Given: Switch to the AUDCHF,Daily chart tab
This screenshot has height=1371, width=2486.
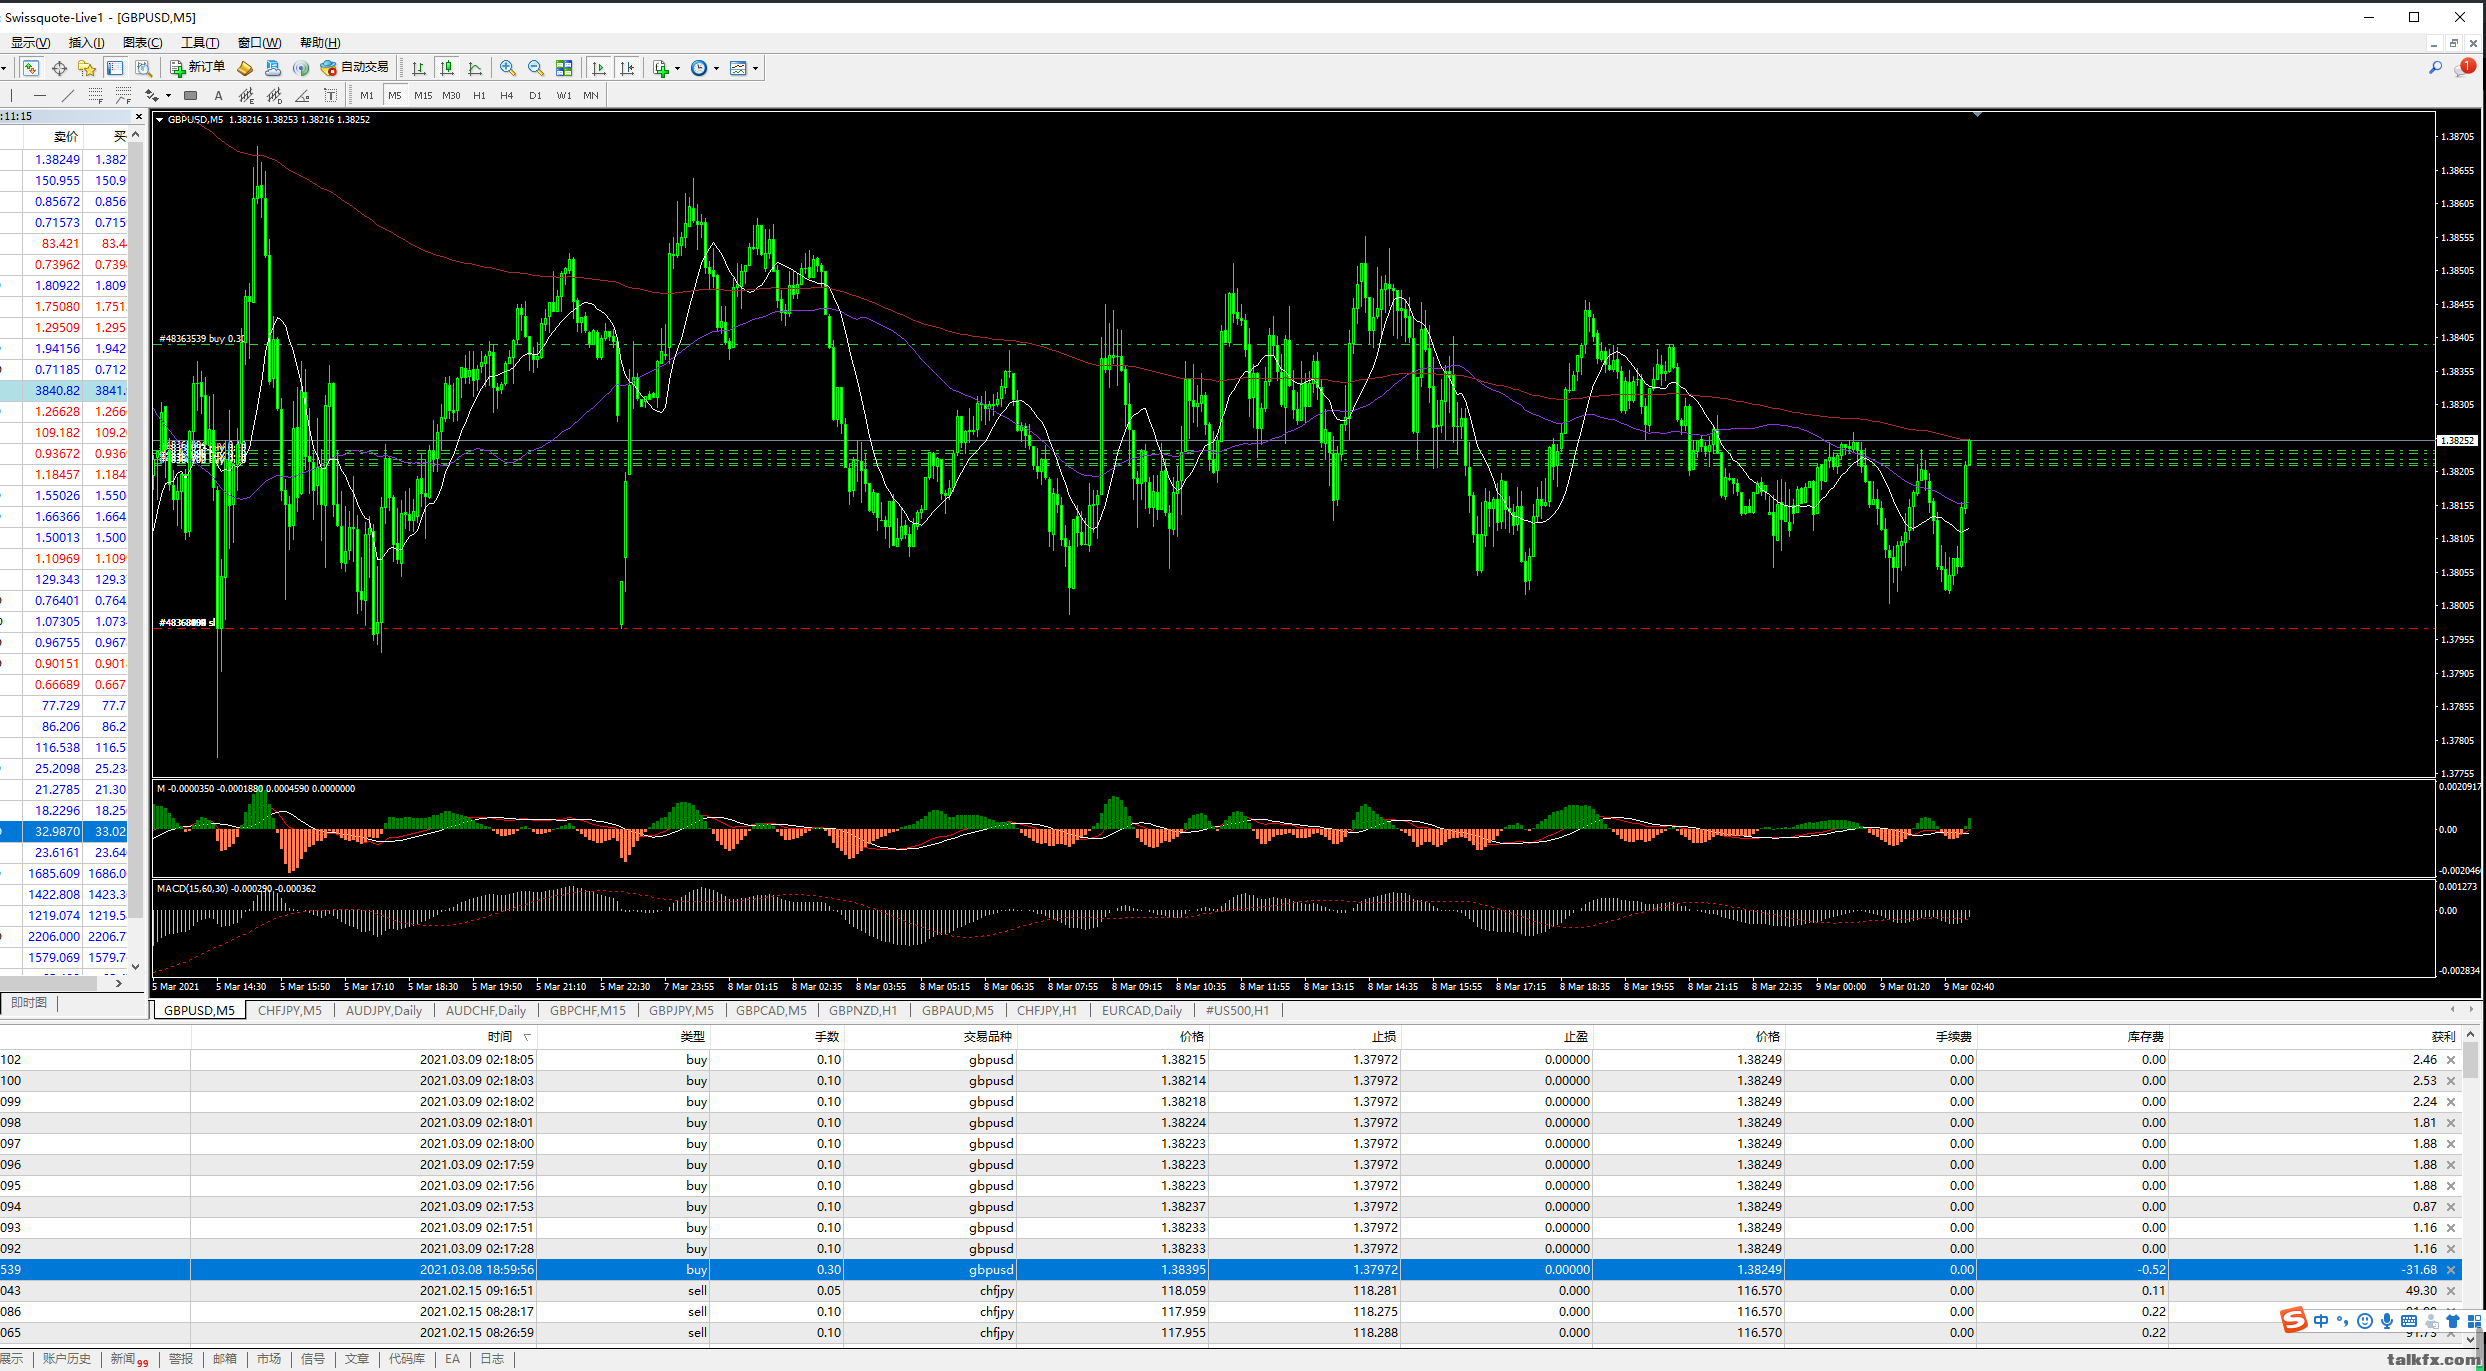Looking at the screenshot, I should (485, 1010).
